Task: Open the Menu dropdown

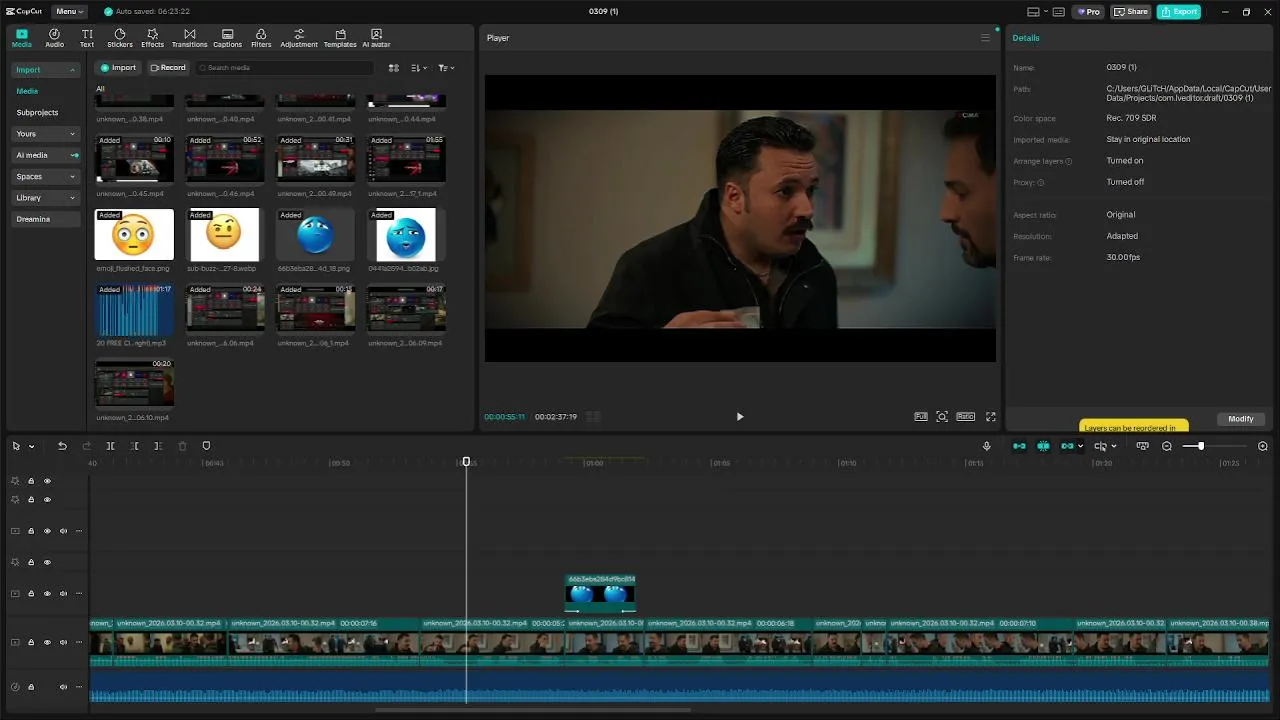Action: [70, 12]
